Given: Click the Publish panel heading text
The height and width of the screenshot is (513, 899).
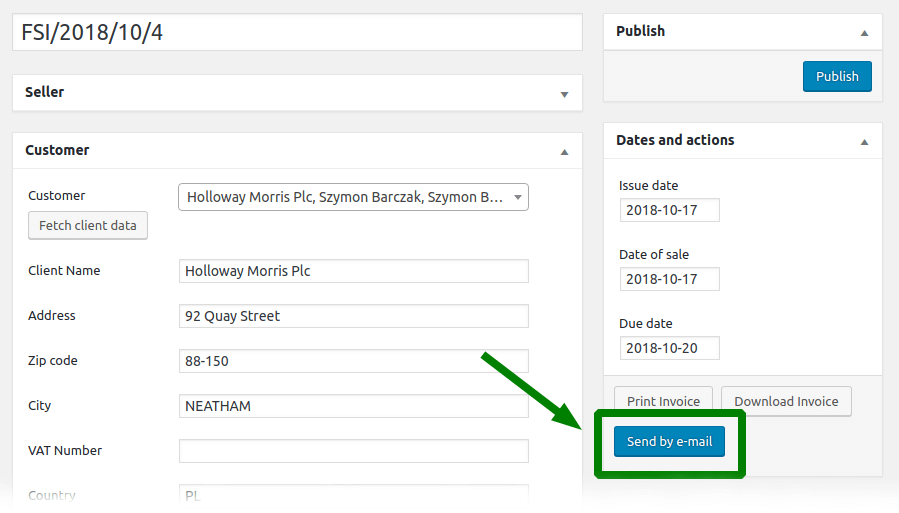Looking at the screenshot, I should pyautogui.click(x=640, y=31).
